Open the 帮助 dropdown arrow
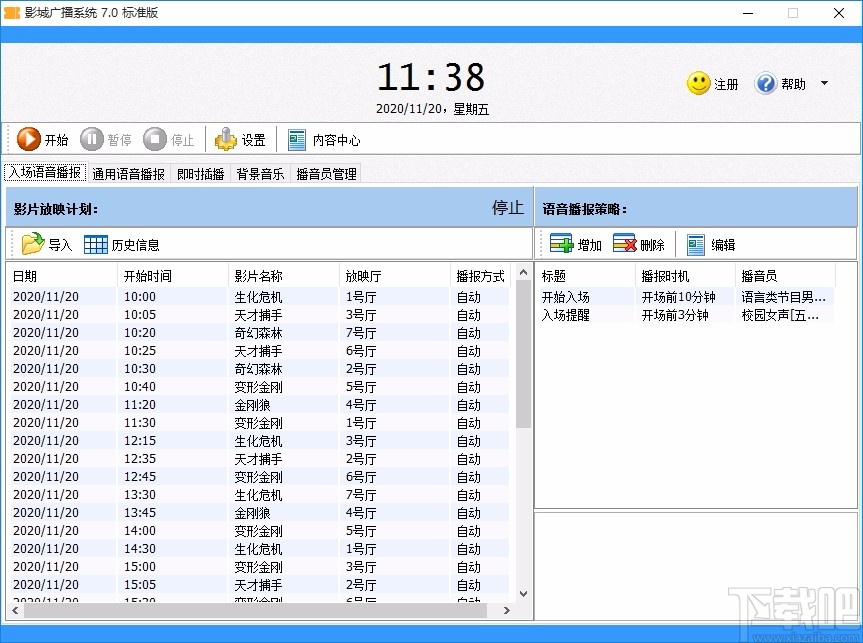The image size is (863, 643). point(823,84)
